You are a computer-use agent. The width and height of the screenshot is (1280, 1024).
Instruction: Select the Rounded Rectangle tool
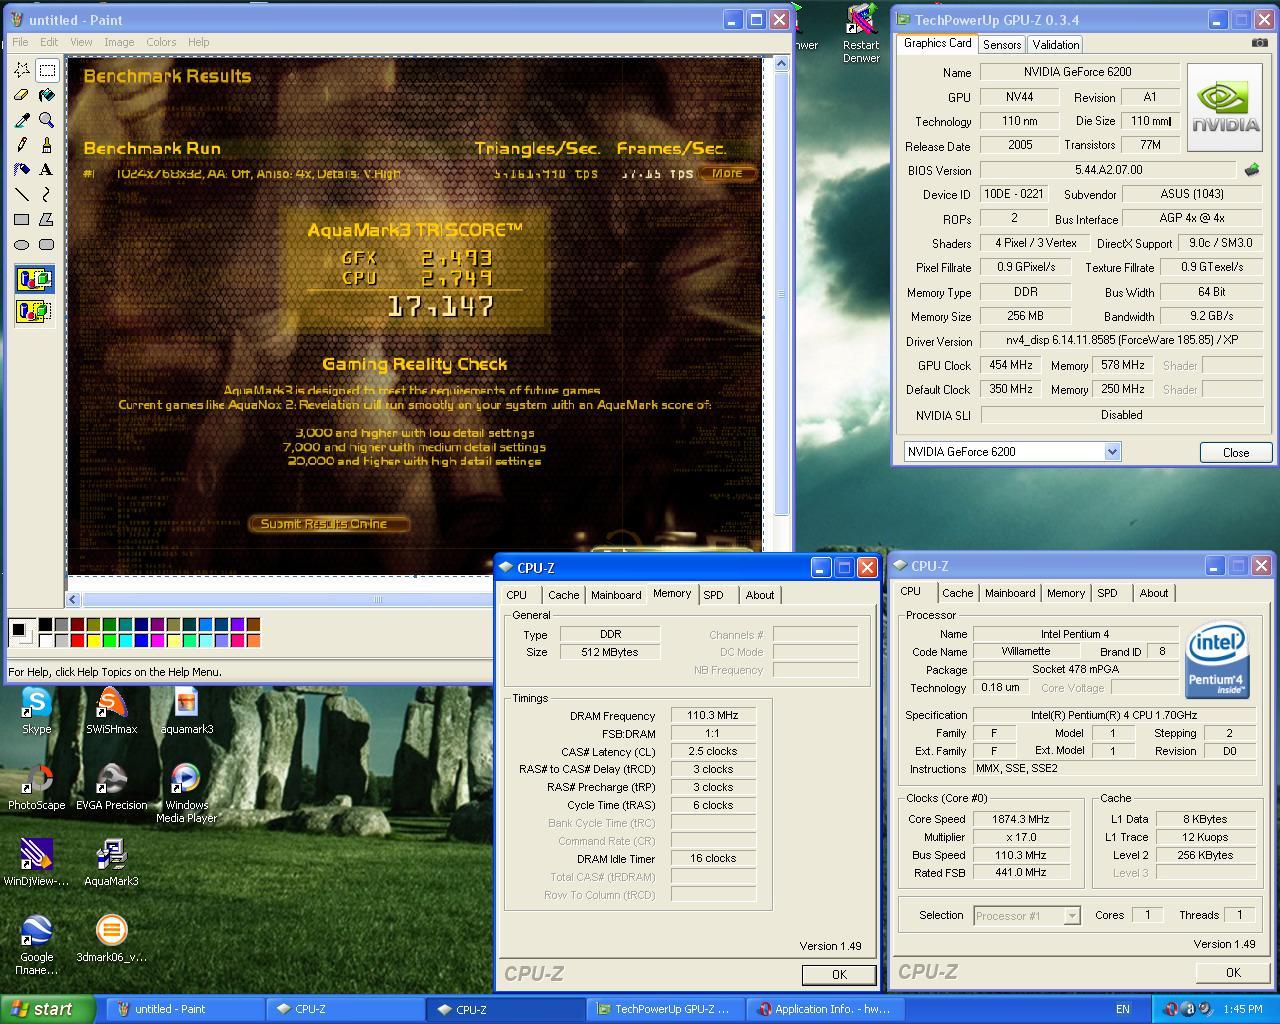click(x=47, y=245)
